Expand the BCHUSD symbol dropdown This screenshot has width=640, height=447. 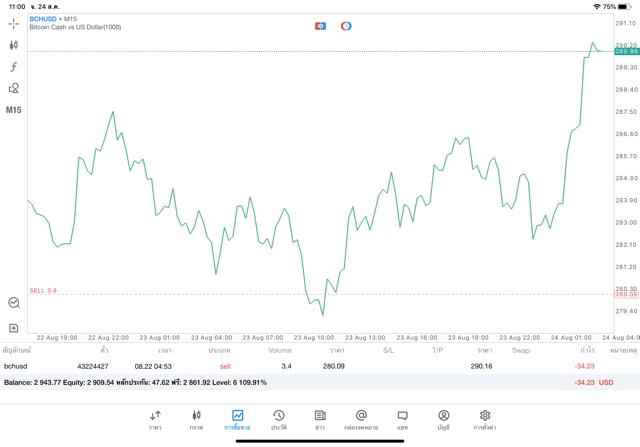pyautogui.click(x=45, y=19)
